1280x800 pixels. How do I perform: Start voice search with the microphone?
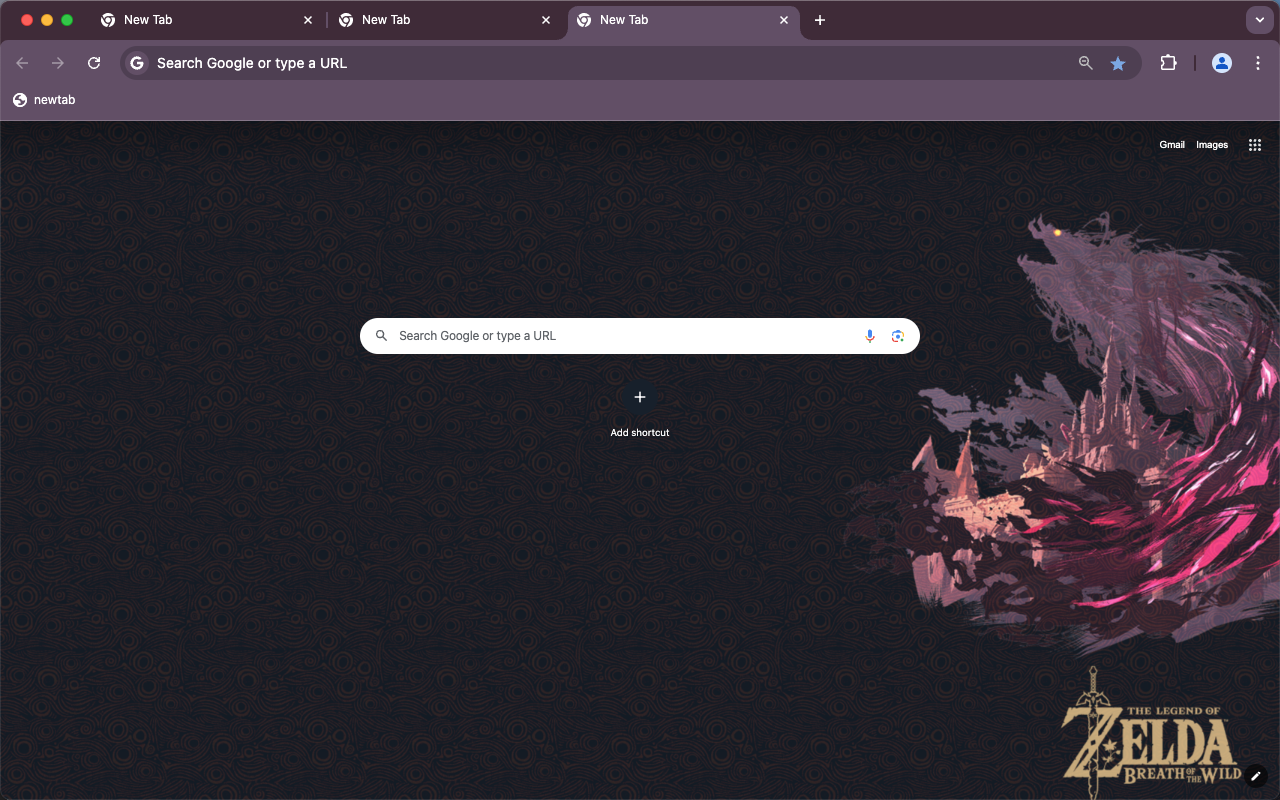click(x=870, y=336)
